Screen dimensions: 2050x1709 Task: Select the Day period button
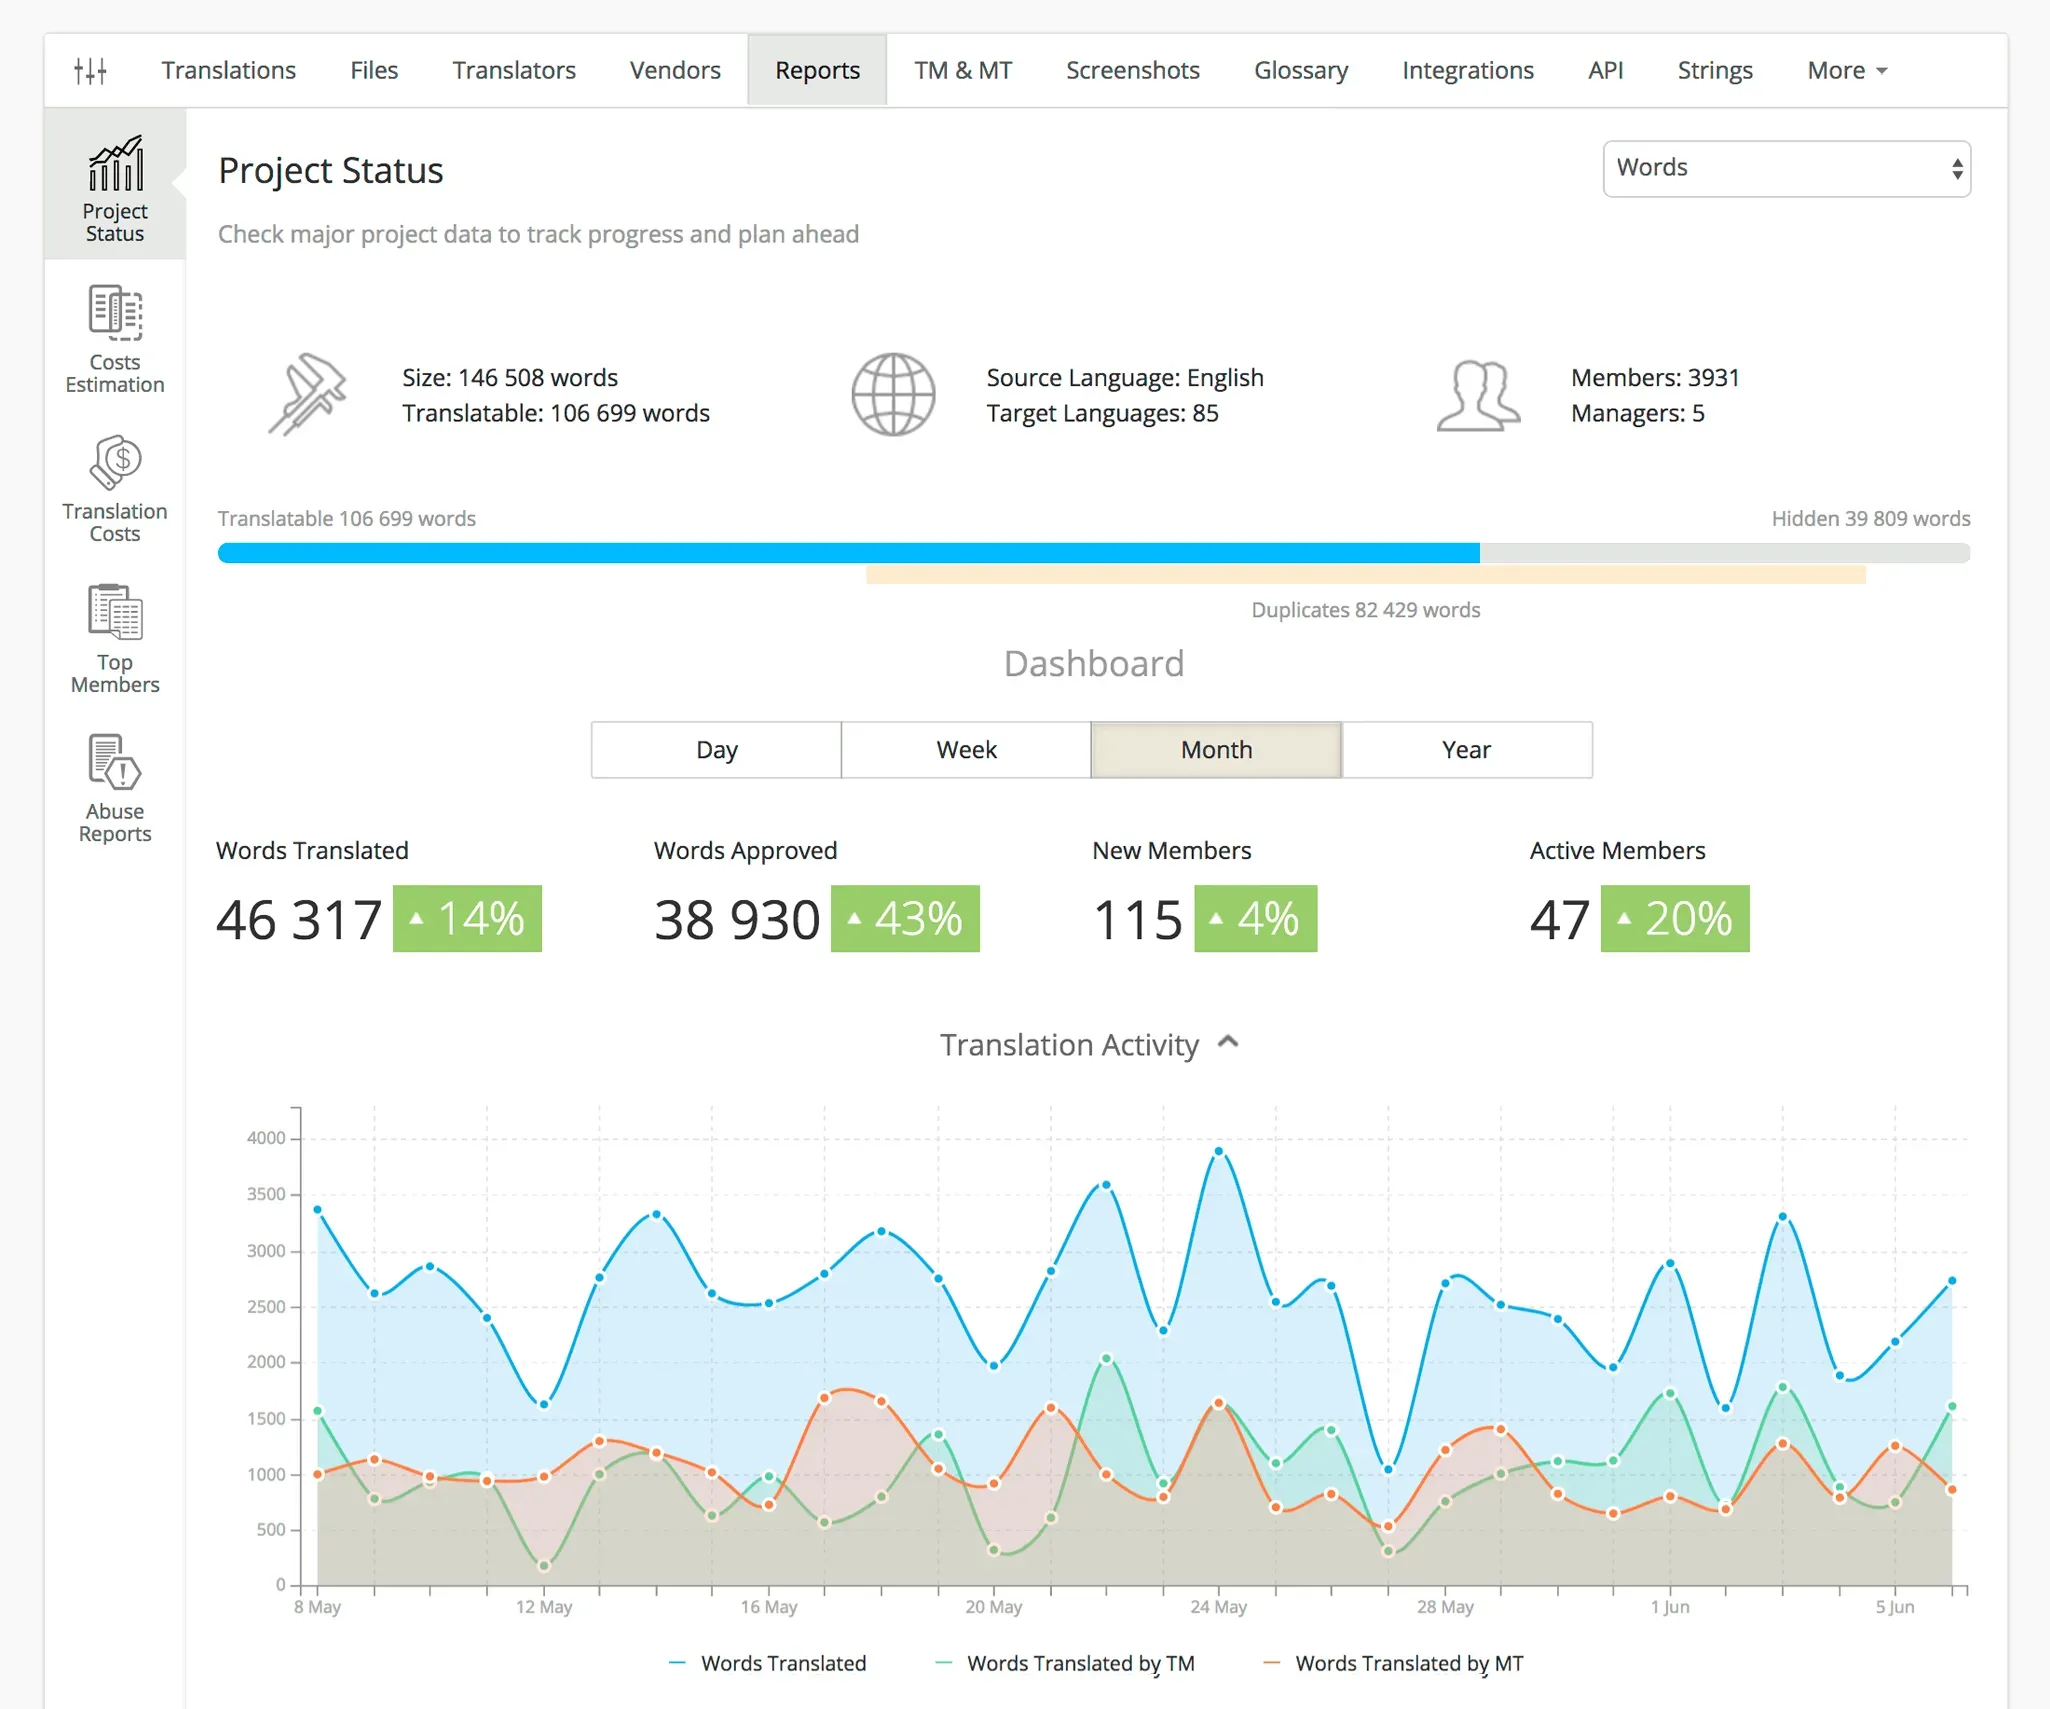[x=716, y=750]
